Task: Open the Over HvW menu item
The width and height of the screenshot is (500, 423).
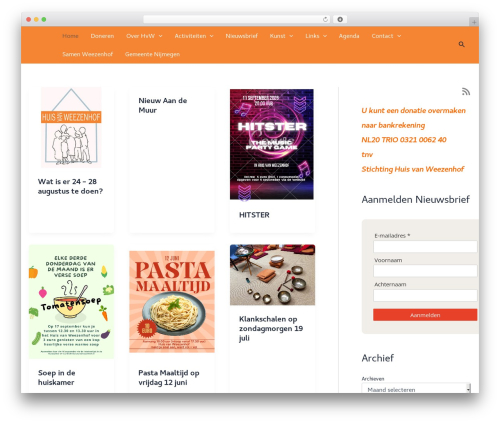Action: click(x=140, y=36)
